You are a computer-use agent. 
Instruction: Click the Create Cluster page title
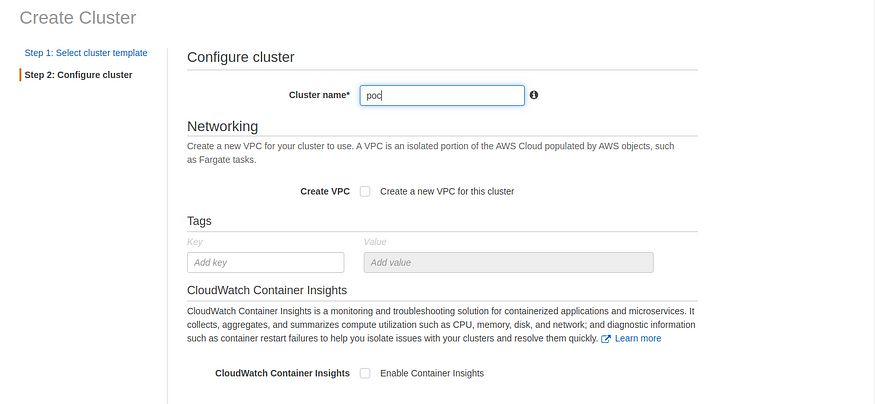pyautogui.click(x=78, y=17)
